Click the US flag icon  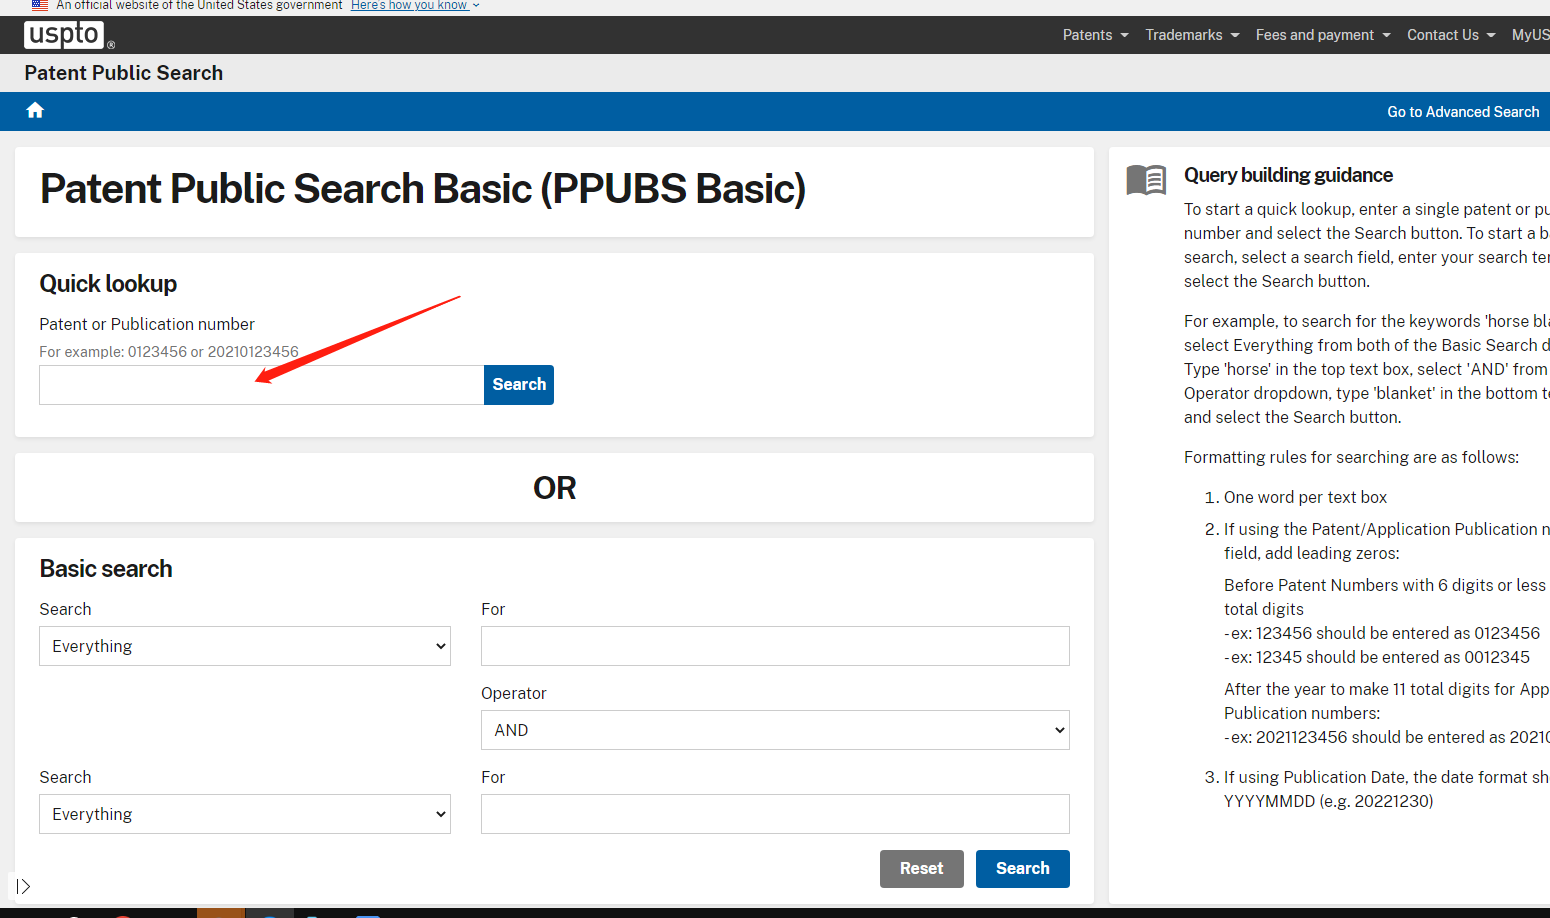pyautogui.click(x=40, y=5)
